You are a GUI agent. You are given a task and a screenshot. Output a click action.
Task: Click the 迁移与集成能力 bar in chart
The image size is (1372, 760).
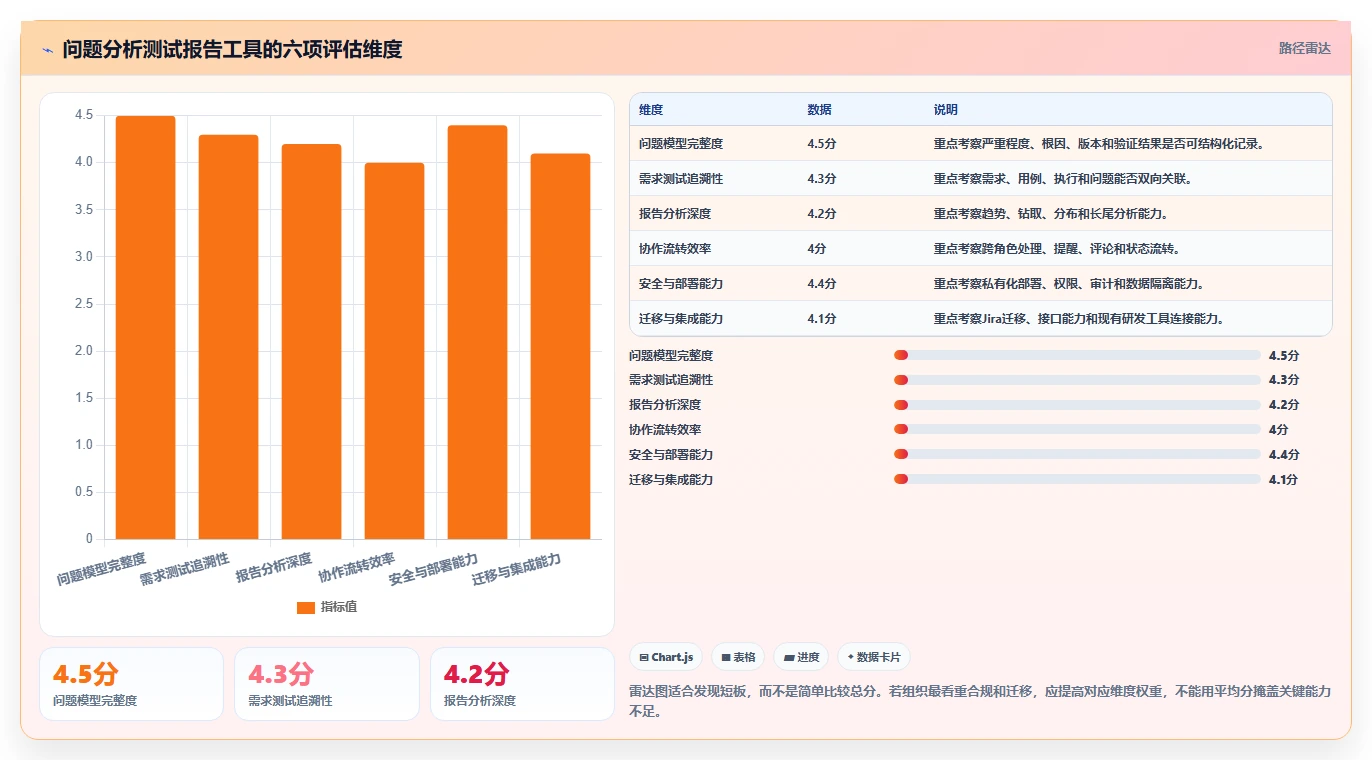[560, 346]
